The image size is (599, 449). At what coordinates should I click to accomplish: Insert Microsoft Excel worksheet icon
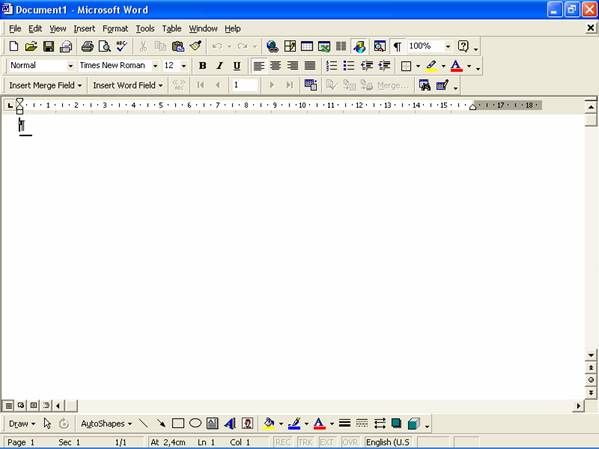click(x=324, y=47)
